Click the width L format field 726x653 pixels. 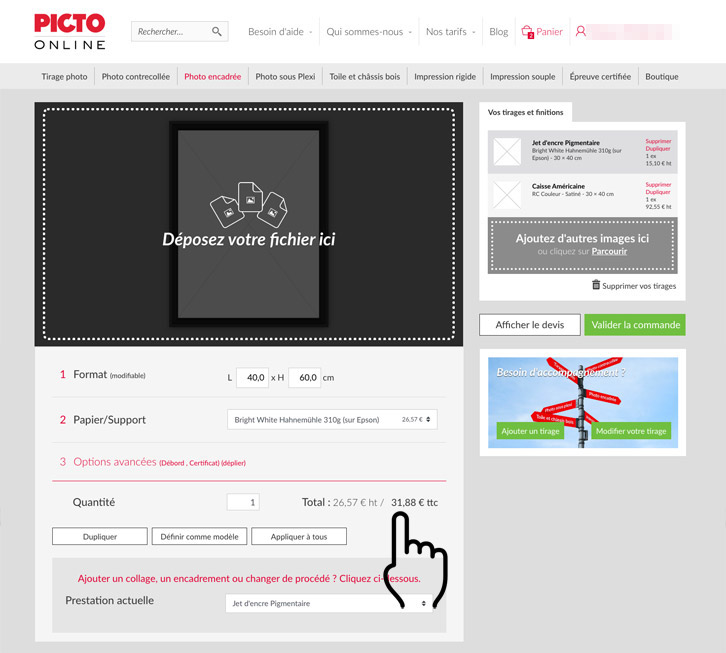point(252,377)
